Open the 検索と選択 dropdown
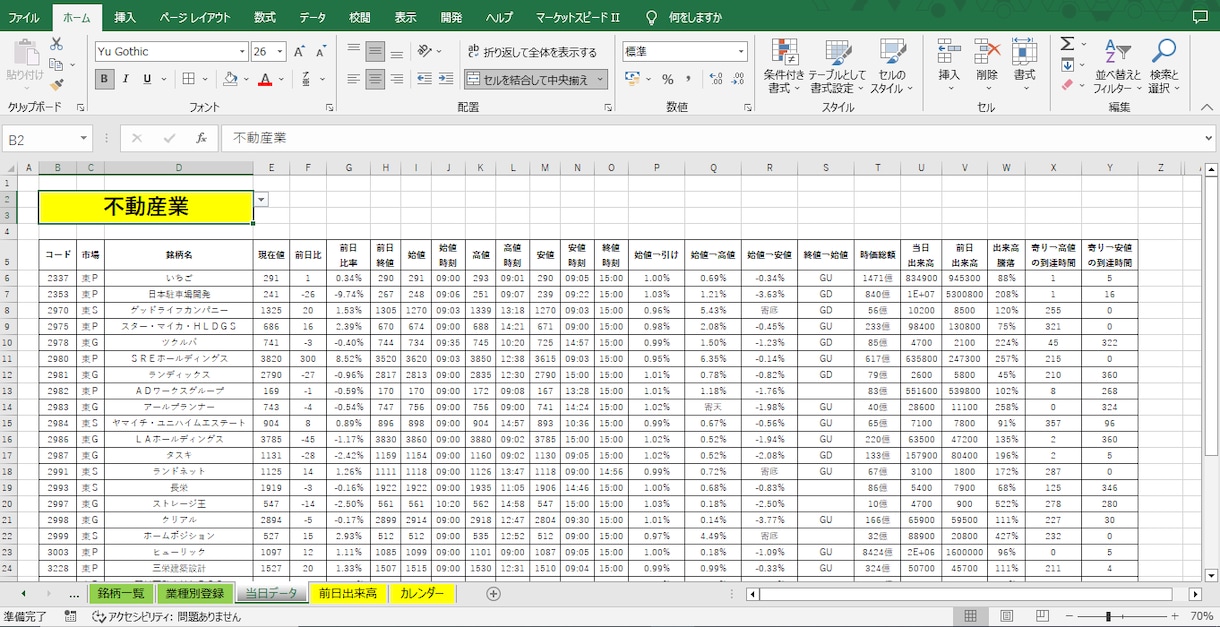The height and width of the screenshot is (627, 1220). point(1164,67)
